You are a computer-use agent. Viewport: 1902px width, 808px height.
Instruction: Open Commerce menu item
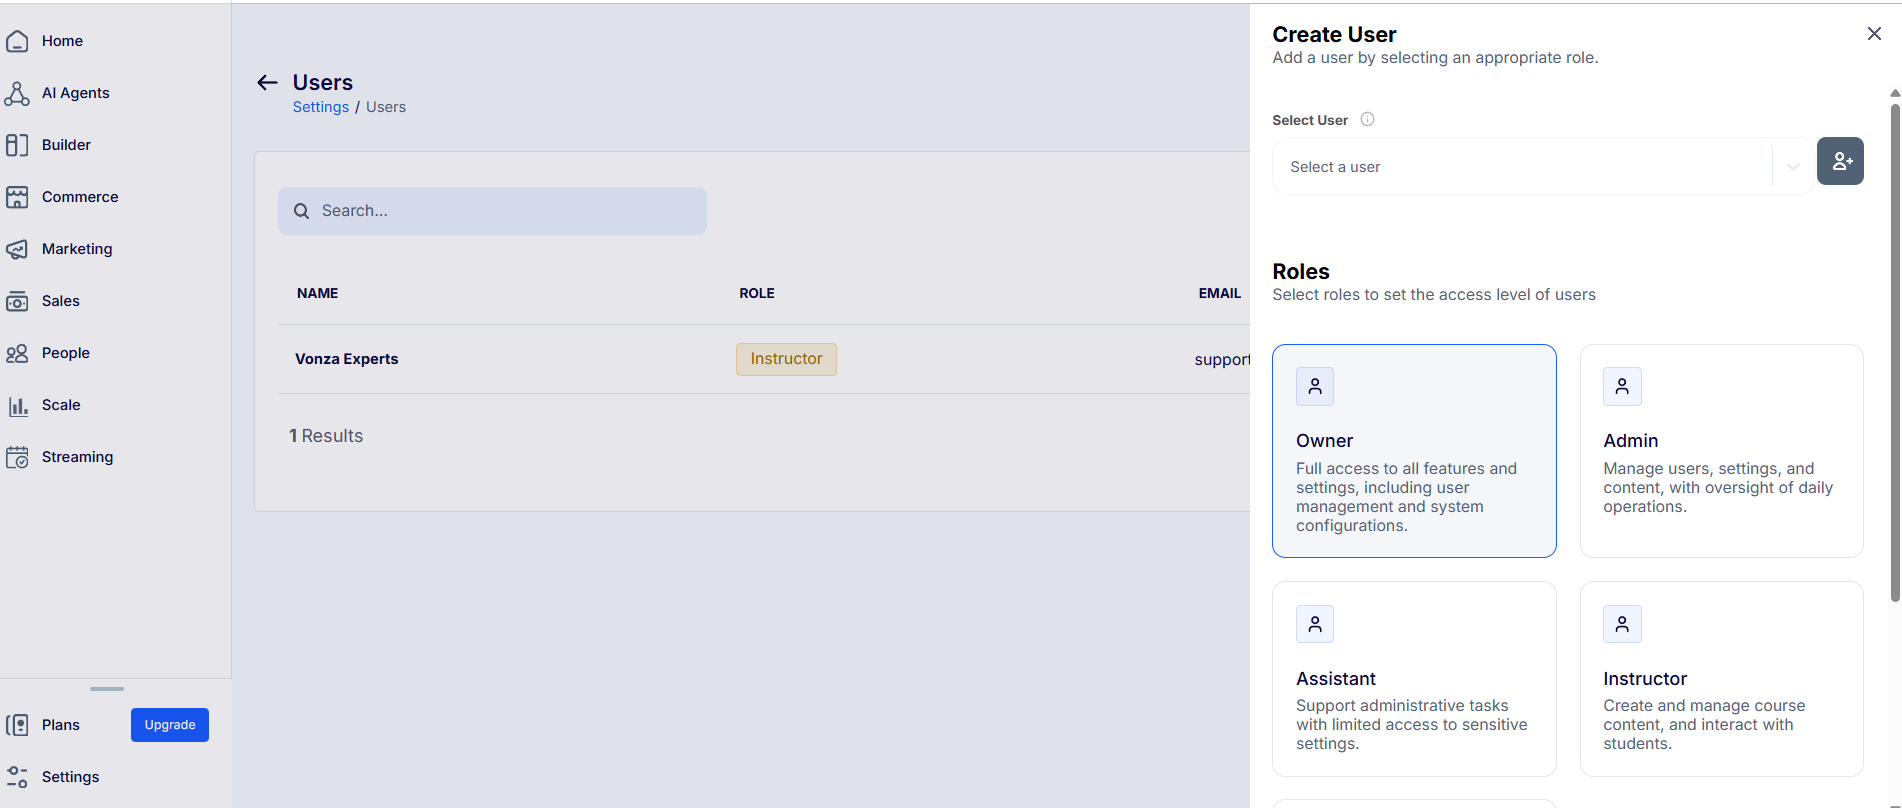[80, 197]
